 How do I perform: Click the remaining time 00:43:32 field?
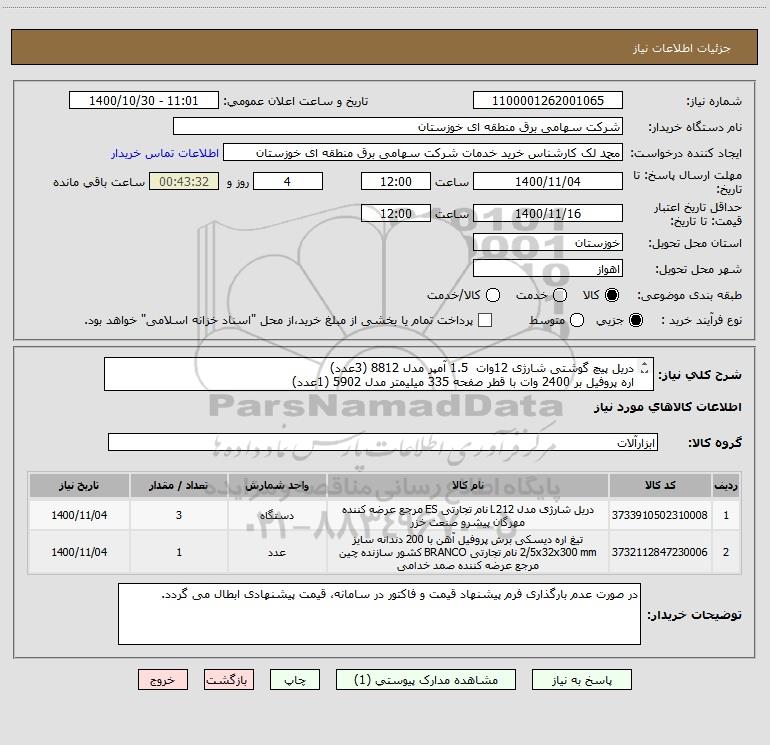pyautogui.click(x=184, y=181)
